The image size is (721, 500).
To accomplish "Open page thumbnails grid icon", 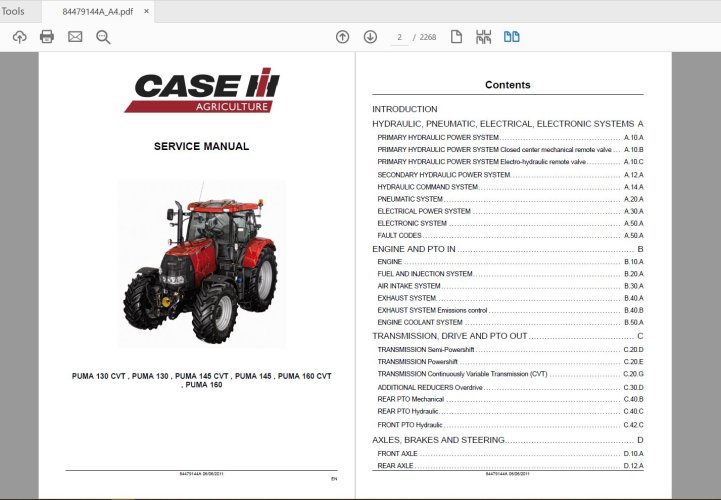I will point(484,37).
